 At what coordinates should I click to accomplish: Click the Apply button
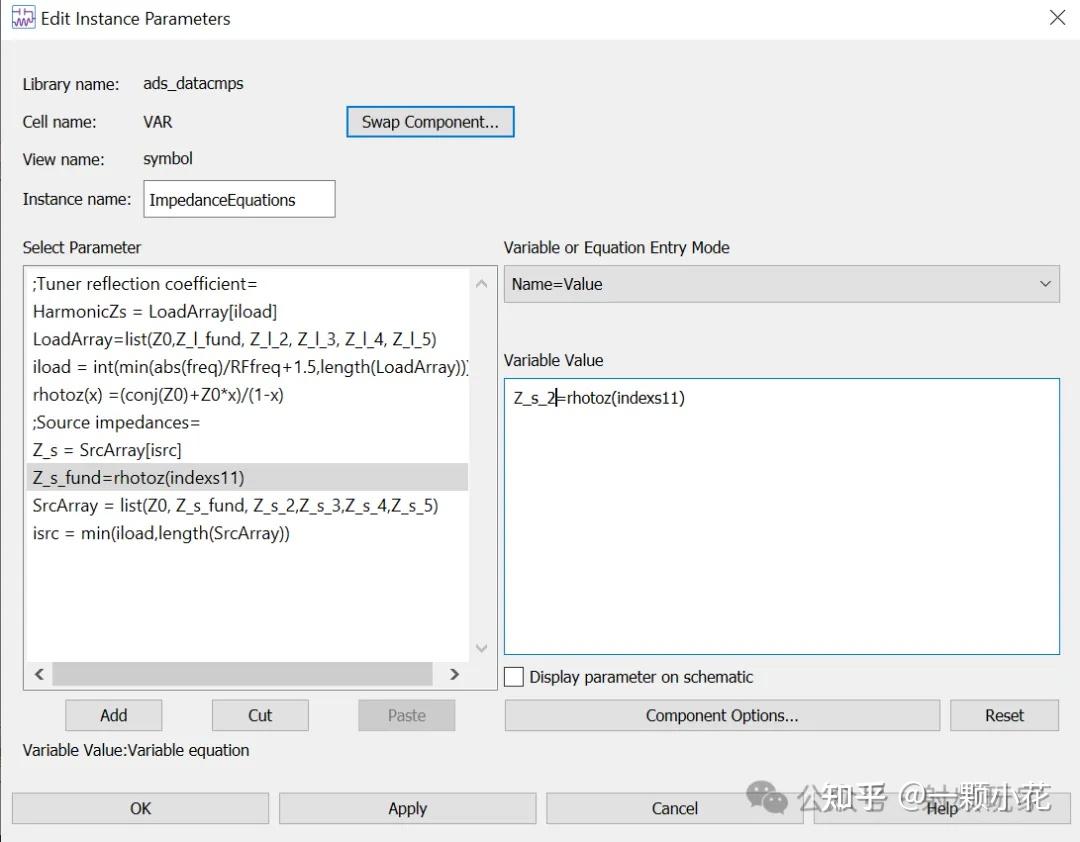pos(407,808)
